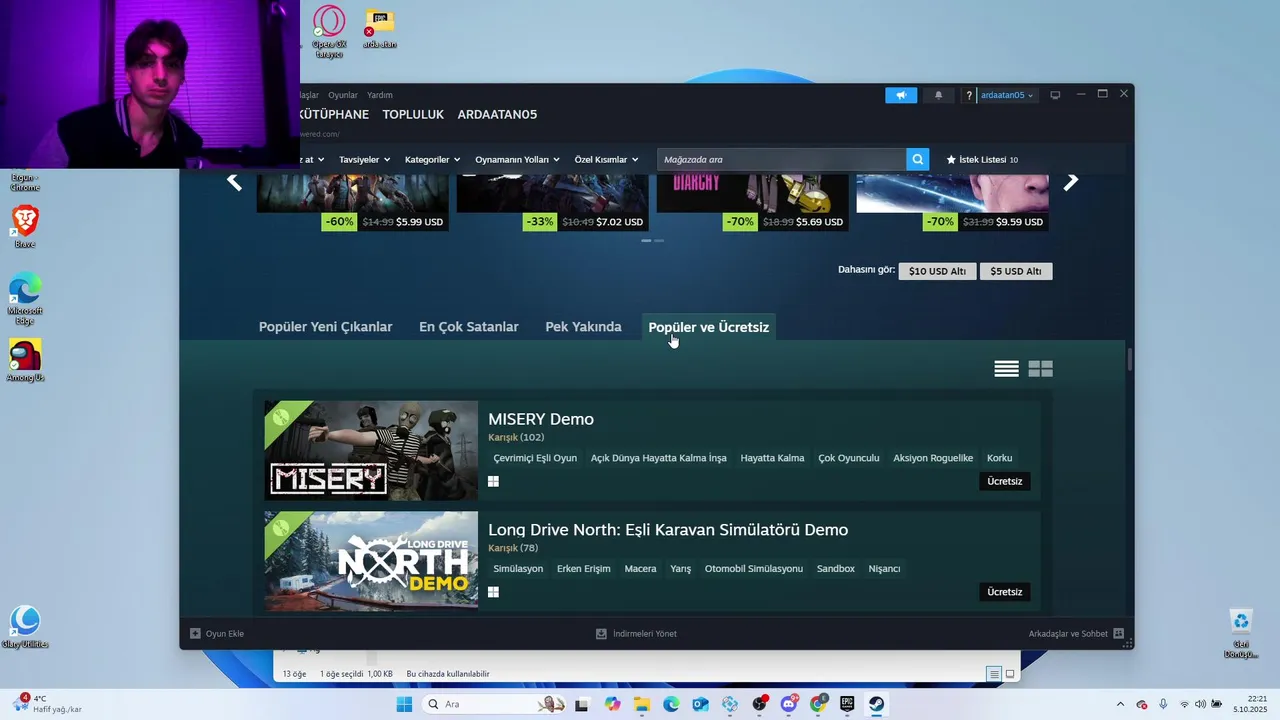Open Among Us desktop shortcut
This screenshot has height=720, width=1280.
point(25,360)
